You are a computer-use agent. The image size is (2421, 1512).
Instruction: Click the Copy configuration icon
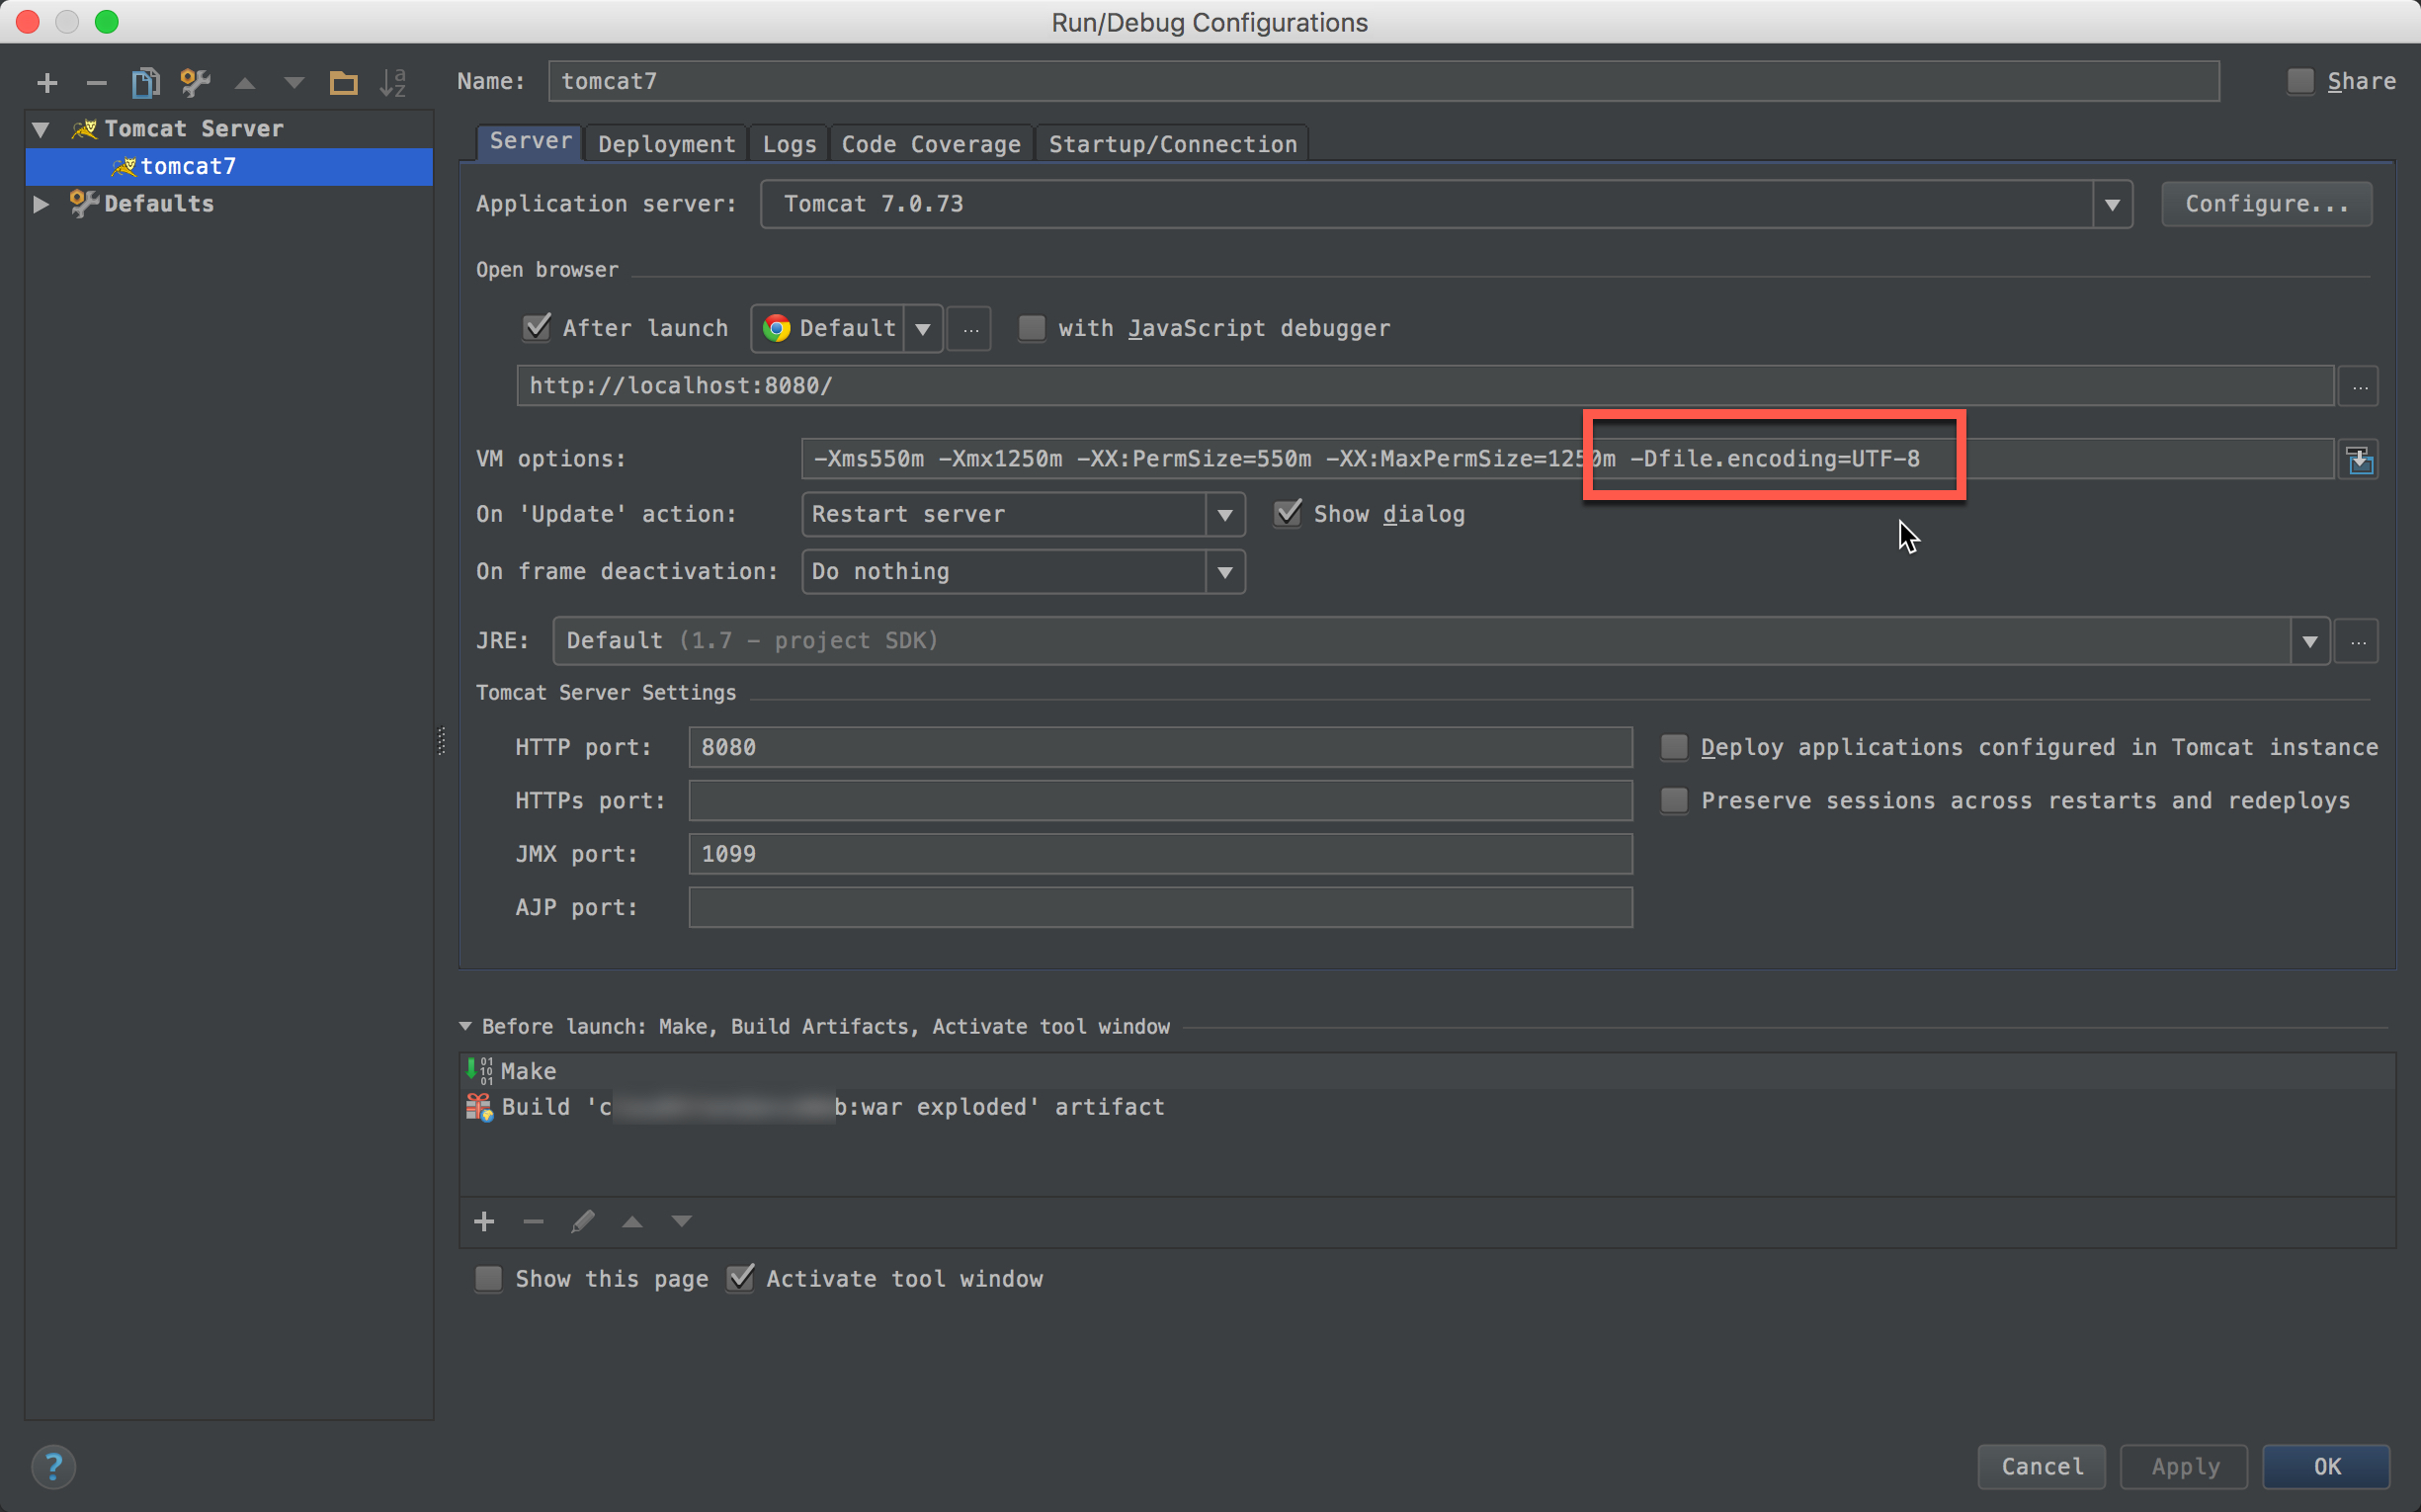[146, 82]
